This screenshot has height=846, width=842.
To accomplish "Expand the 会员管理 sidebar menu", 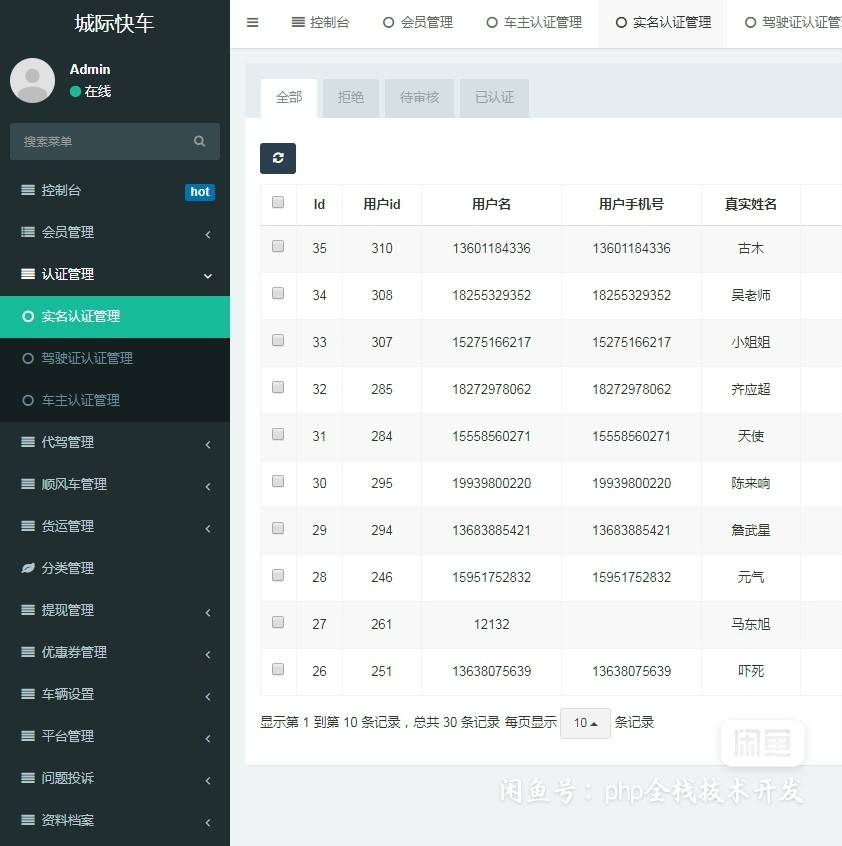I will point(115,232).
